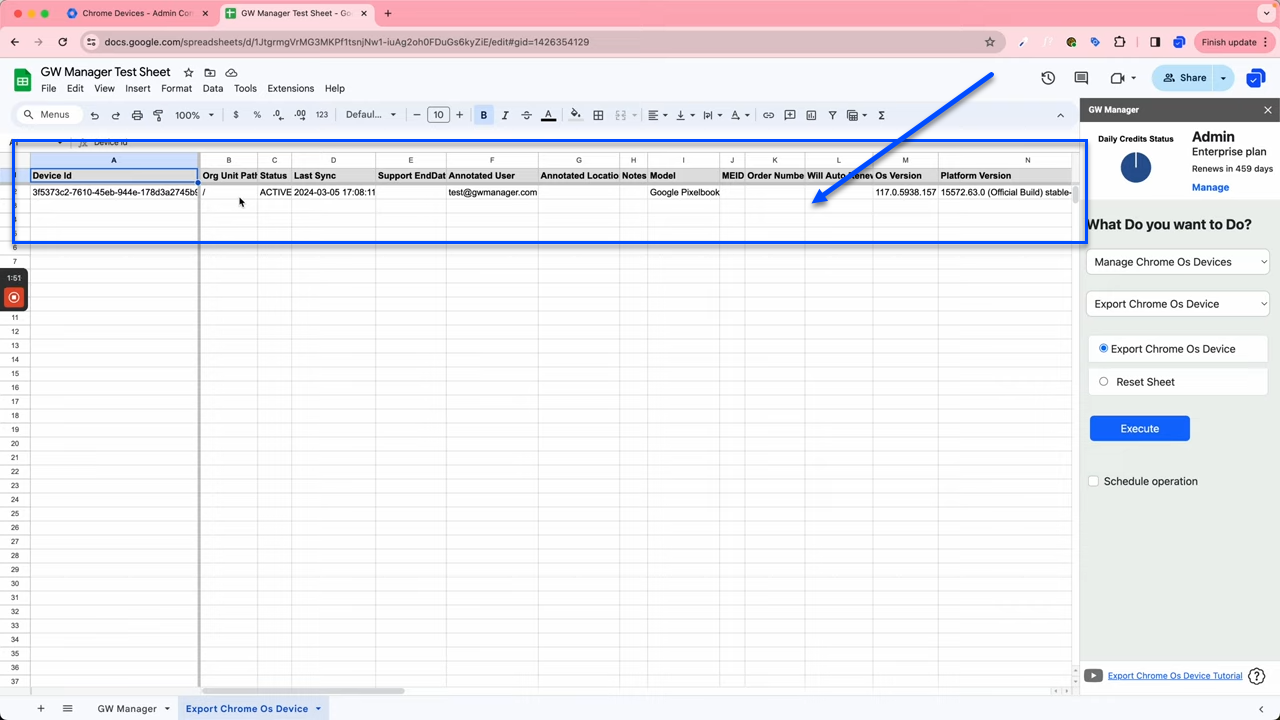Image resolution: width=1280 pixels, height=720 pixels.
Task: Open the File menu
Action: tap(48, 89)
